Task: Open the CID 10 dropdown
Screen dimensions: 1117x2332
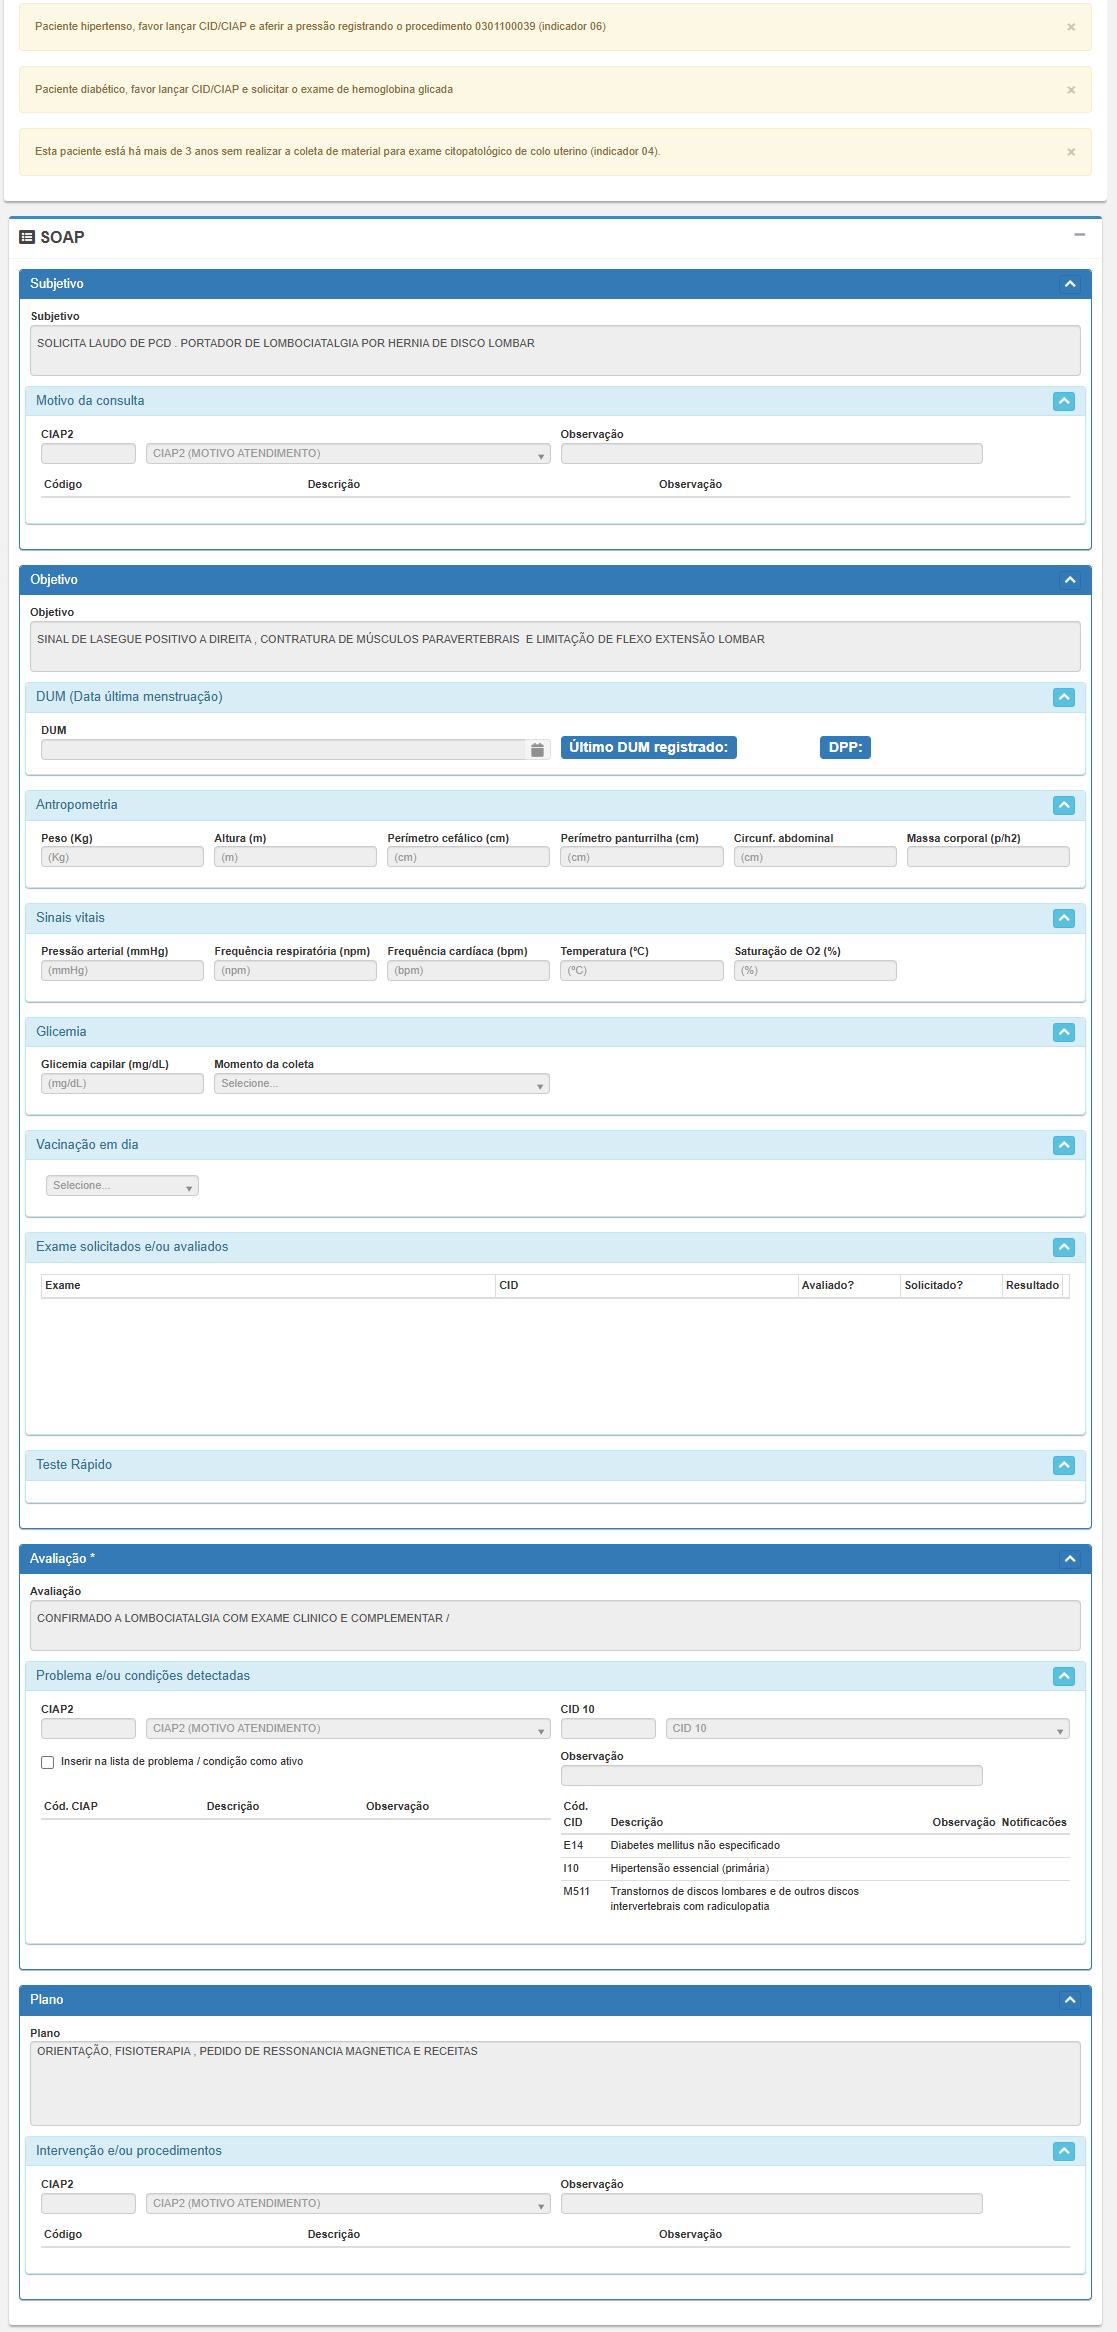Action: pos(866,1729)
